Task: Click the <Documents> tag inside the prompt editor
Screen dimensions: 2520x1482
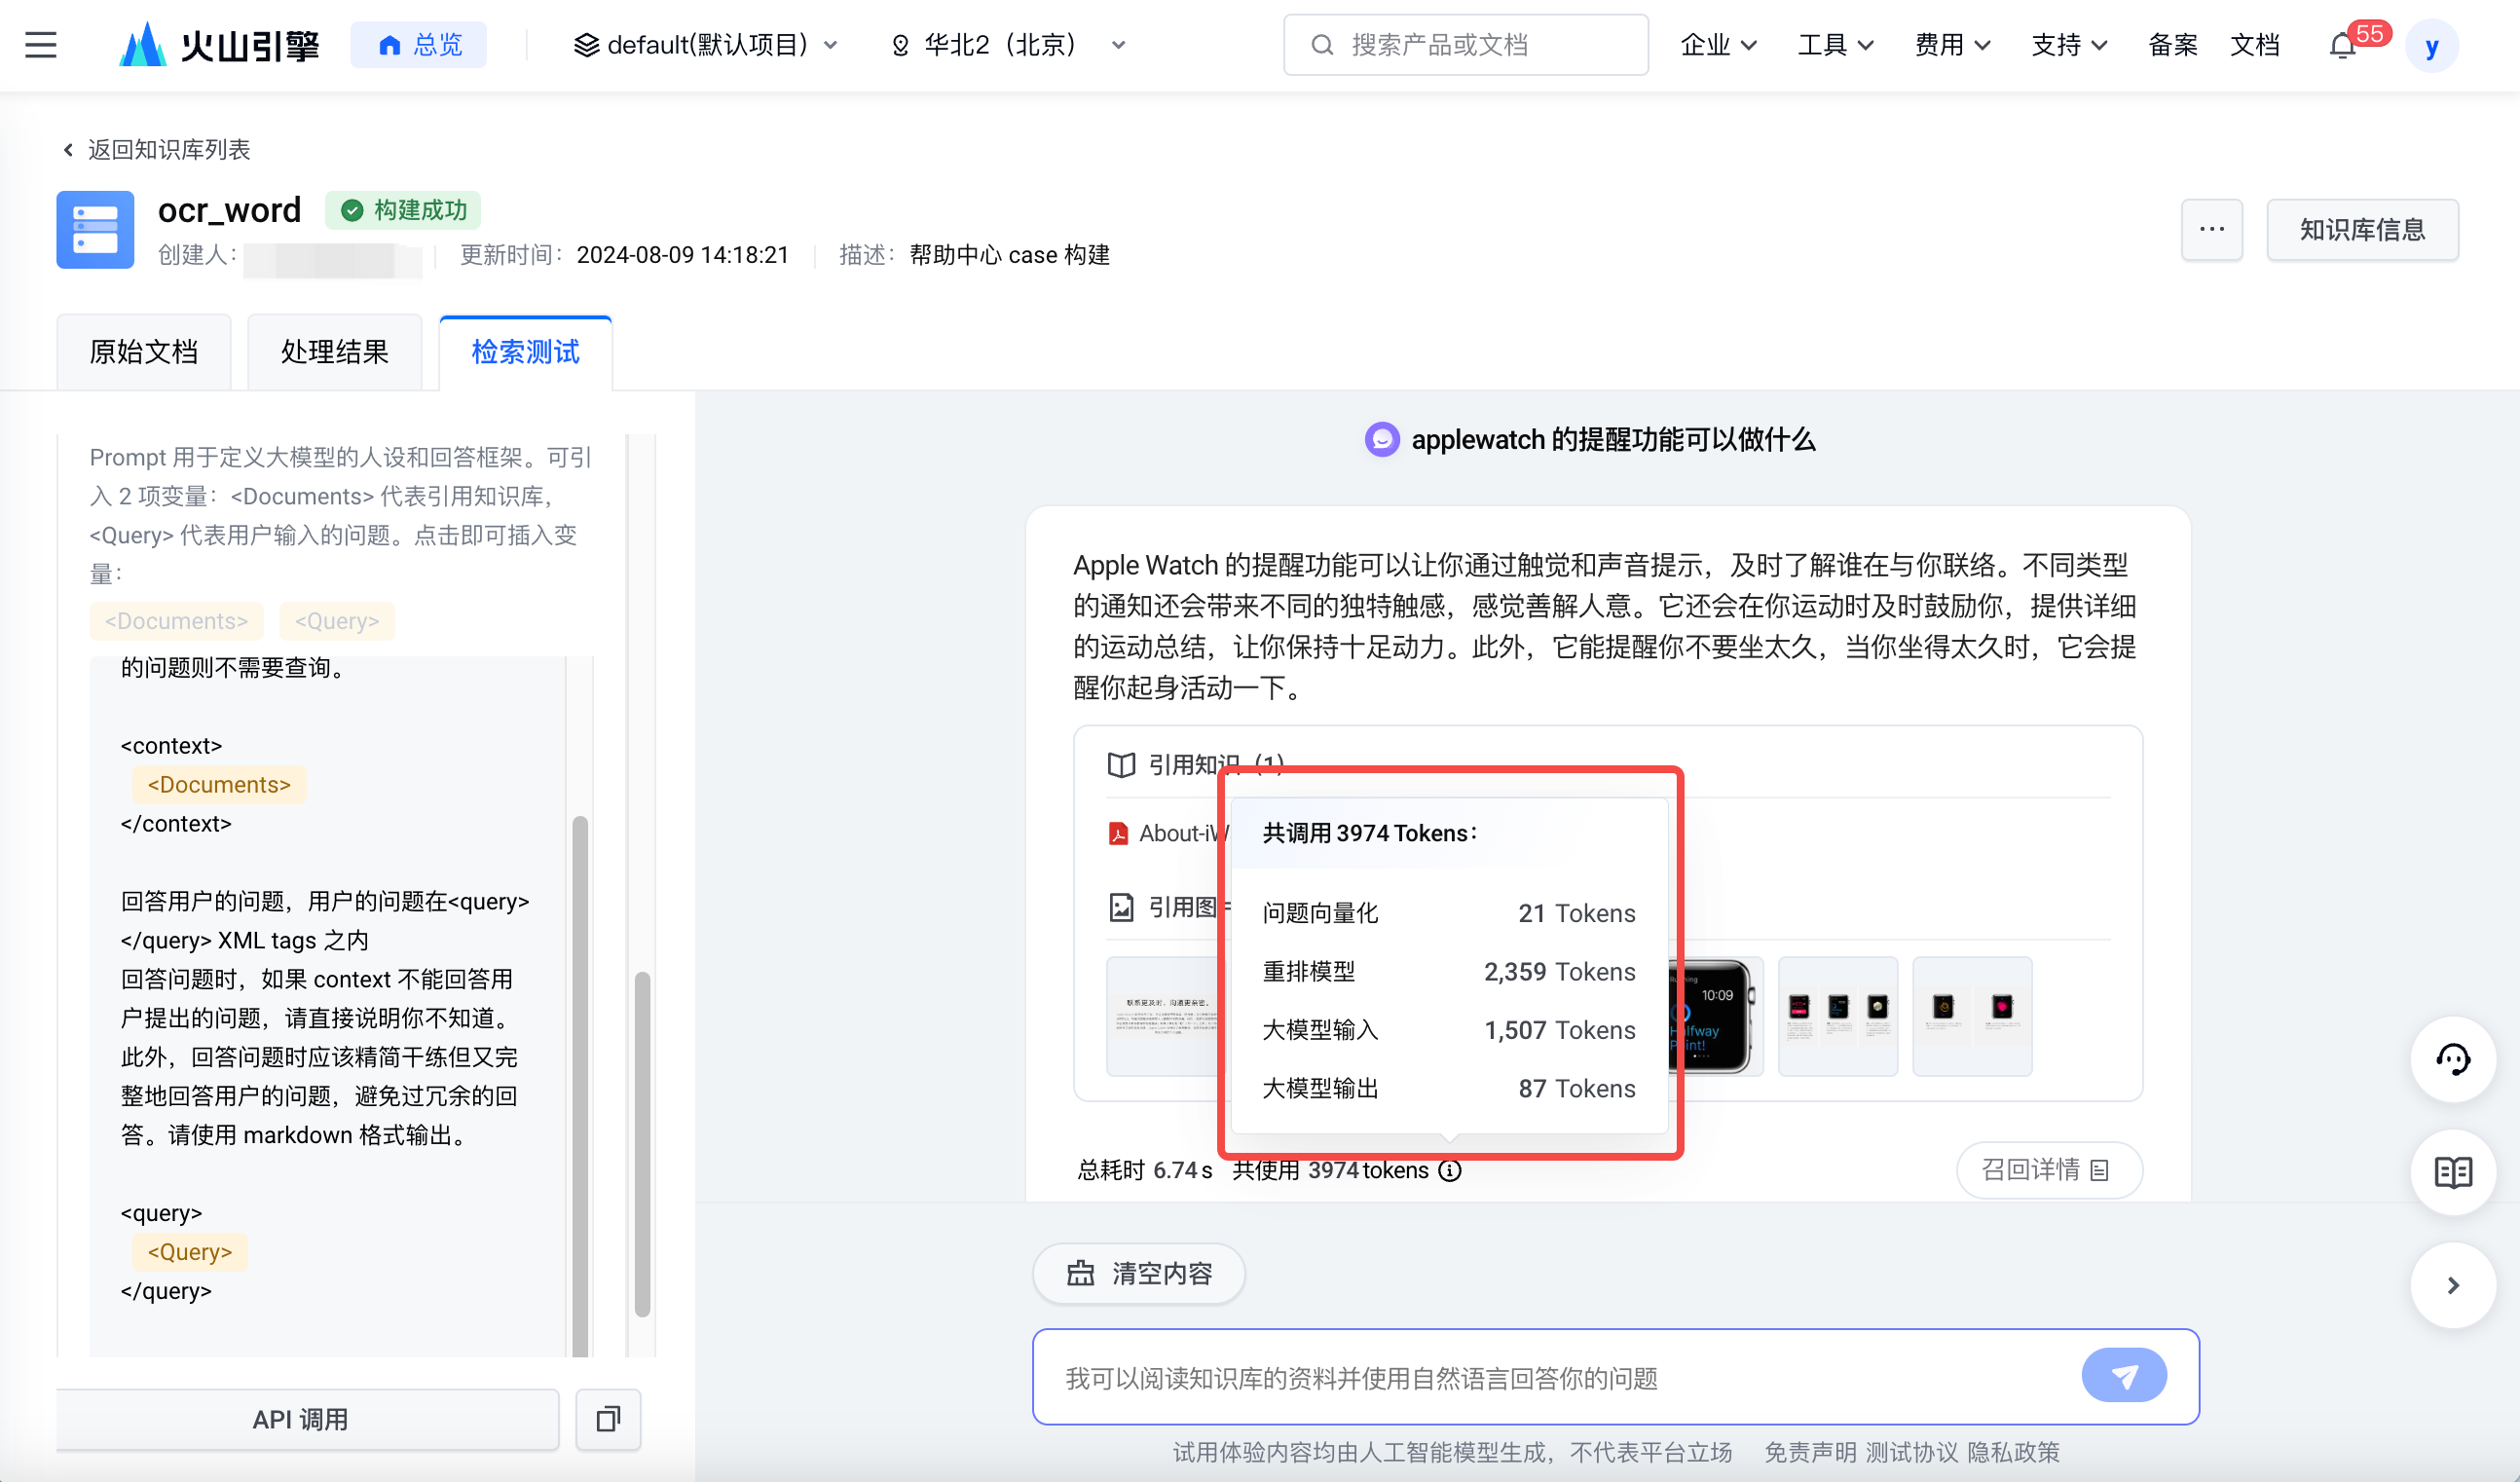Action: point(219,785)
